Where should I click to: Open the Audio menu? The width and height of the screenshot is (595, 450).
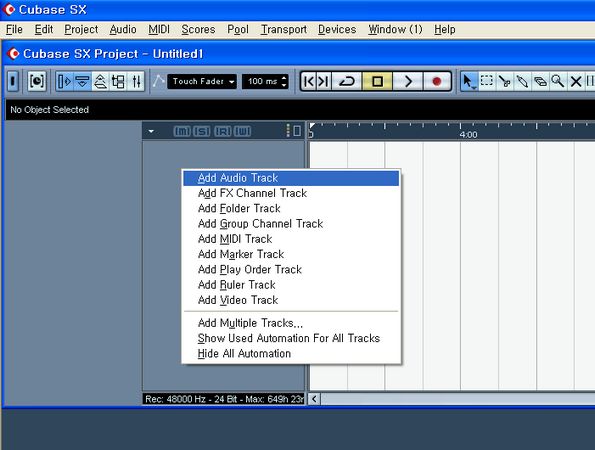tap(123, 30)
